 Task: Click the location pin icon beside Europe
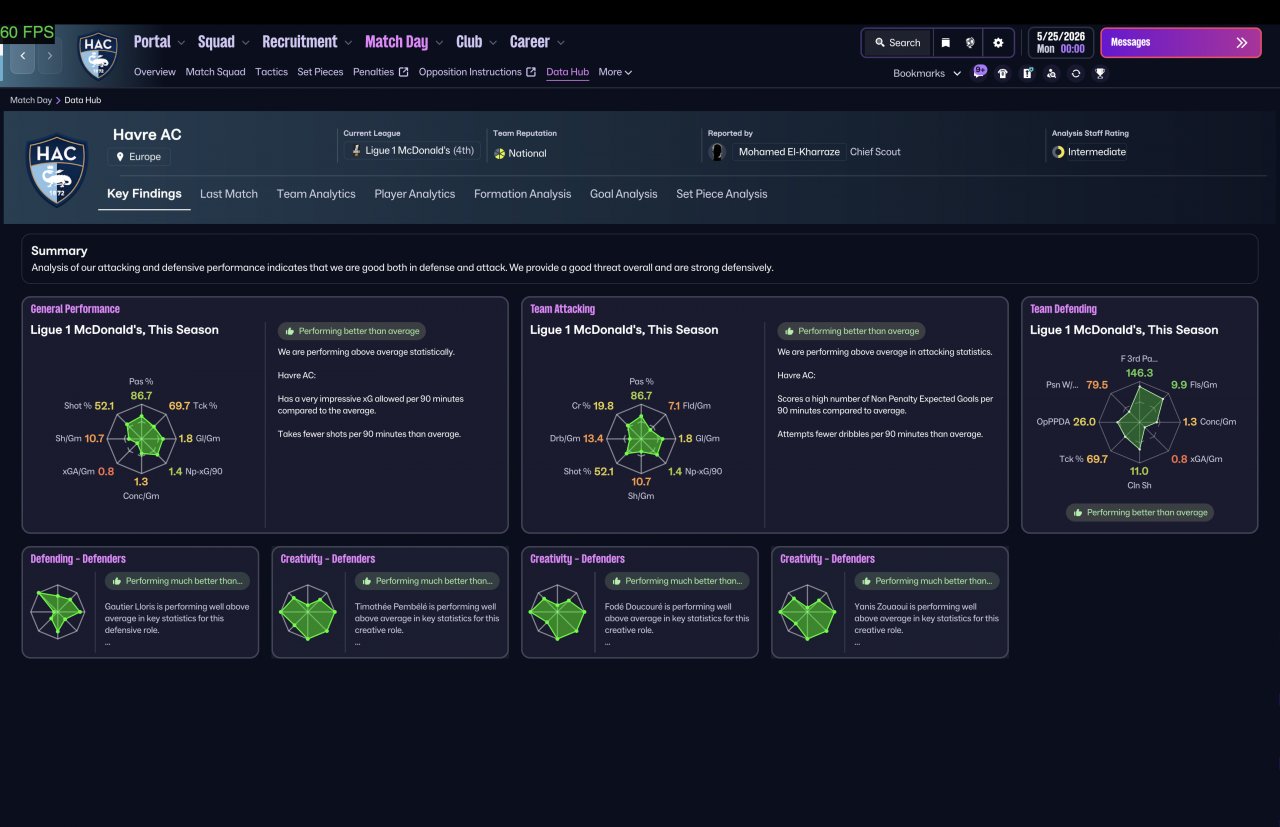click(120, 157)
